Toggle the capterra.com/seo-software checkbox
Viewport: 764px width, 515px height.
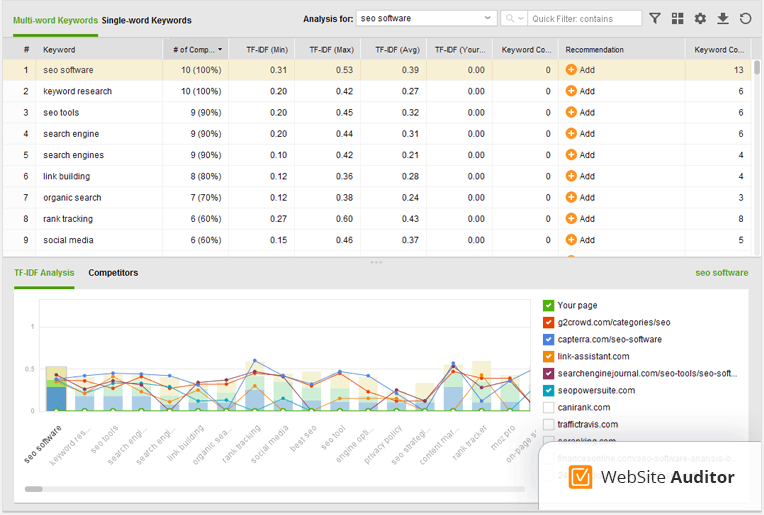(548, 339)
